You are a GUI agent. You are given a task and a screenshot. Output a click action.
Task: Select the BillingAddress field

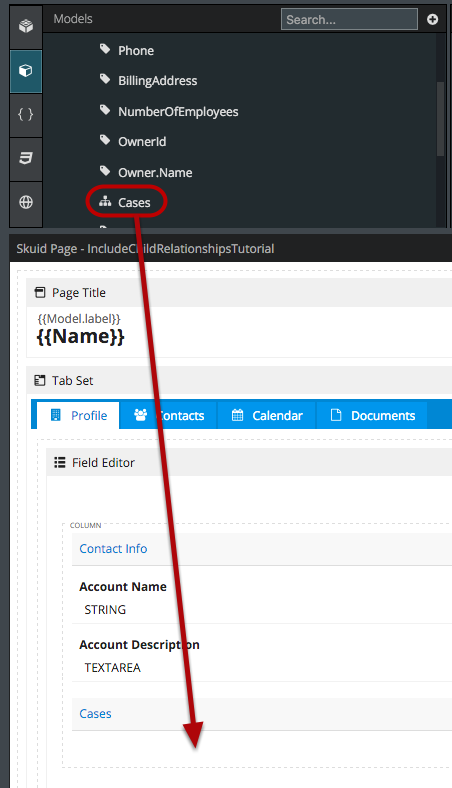157,81
